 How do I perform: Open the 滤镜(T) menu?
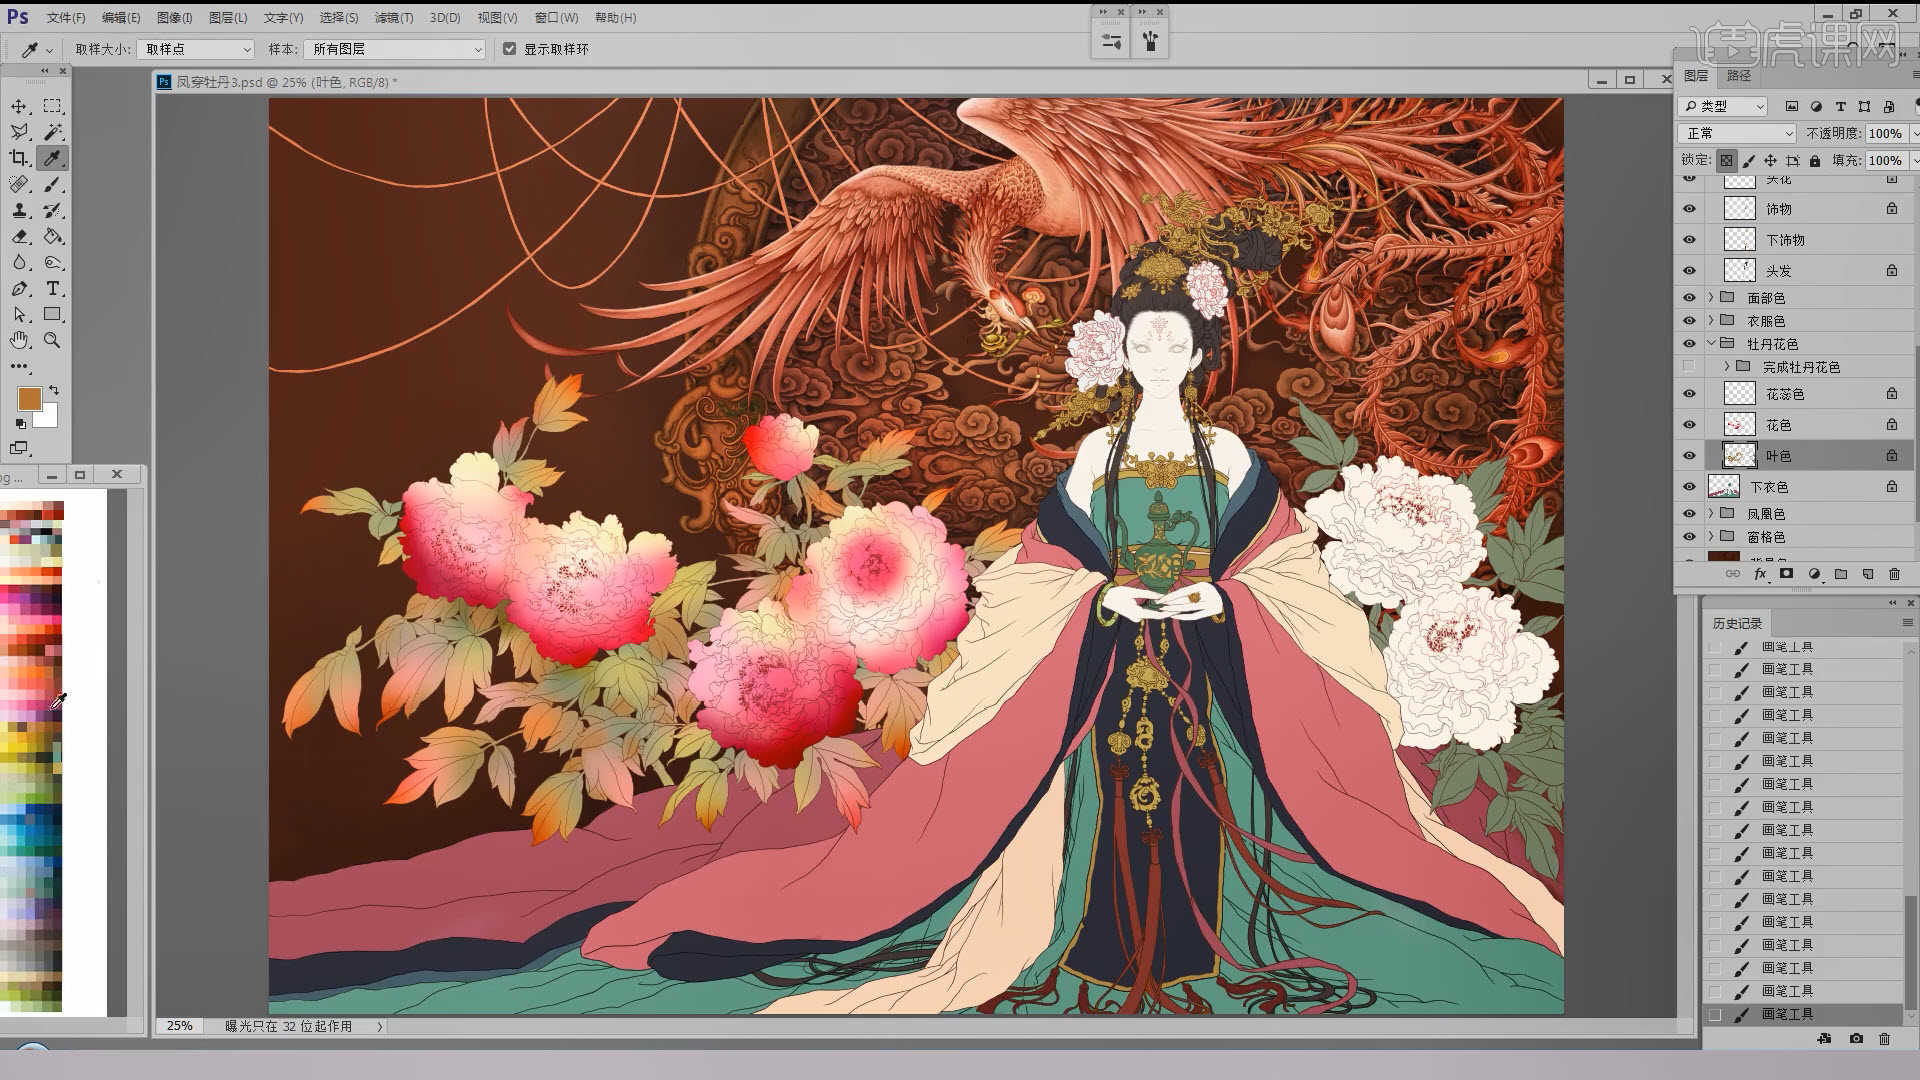click(393, 18)
